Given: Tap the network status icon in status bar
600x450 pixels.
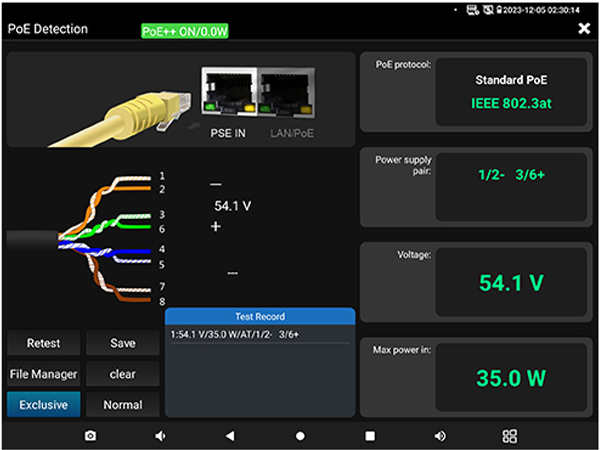Looking at the screenshot, I should [x=473, y=10].
